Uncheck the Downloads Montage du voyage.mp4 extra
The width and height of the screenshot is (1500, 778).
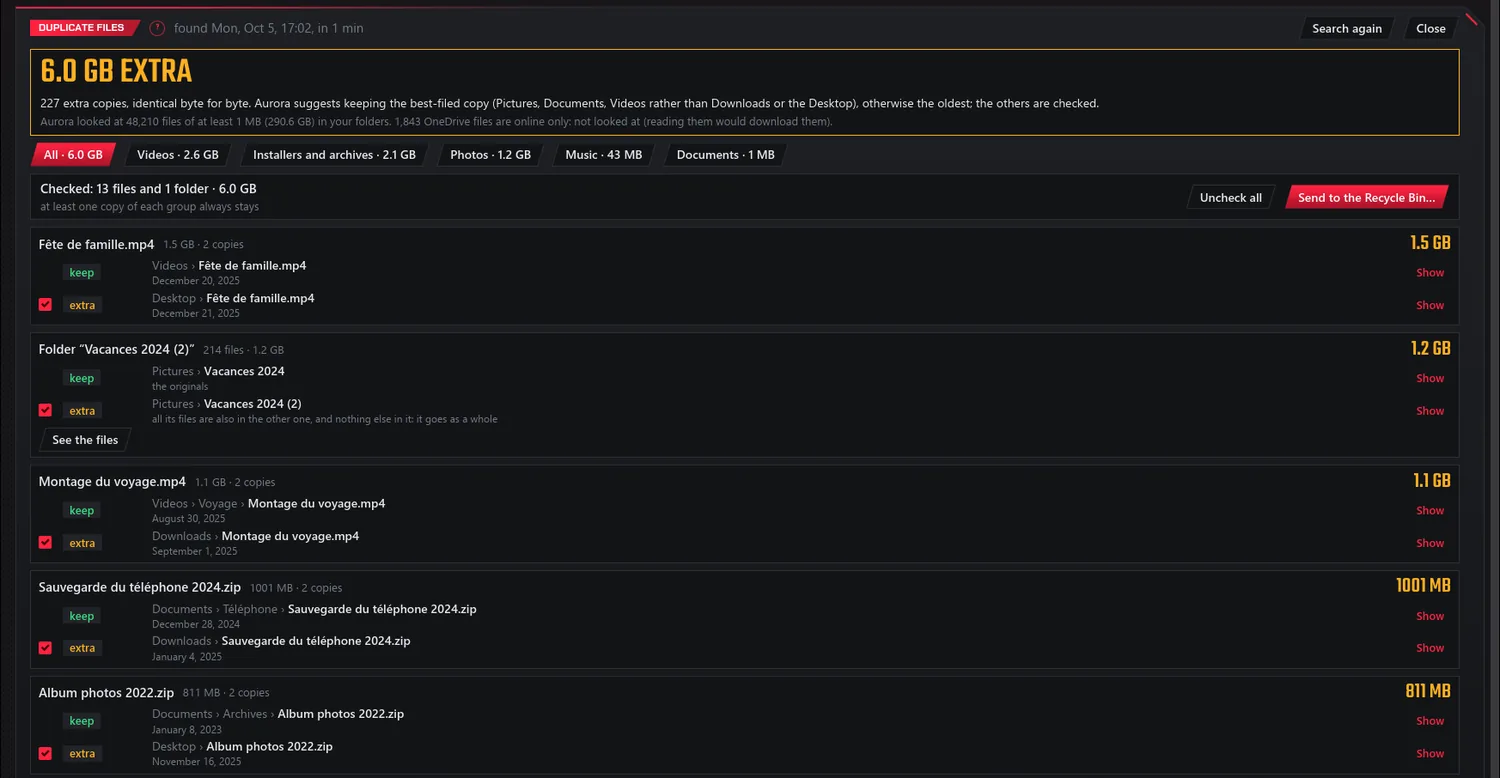coord(45,542)
